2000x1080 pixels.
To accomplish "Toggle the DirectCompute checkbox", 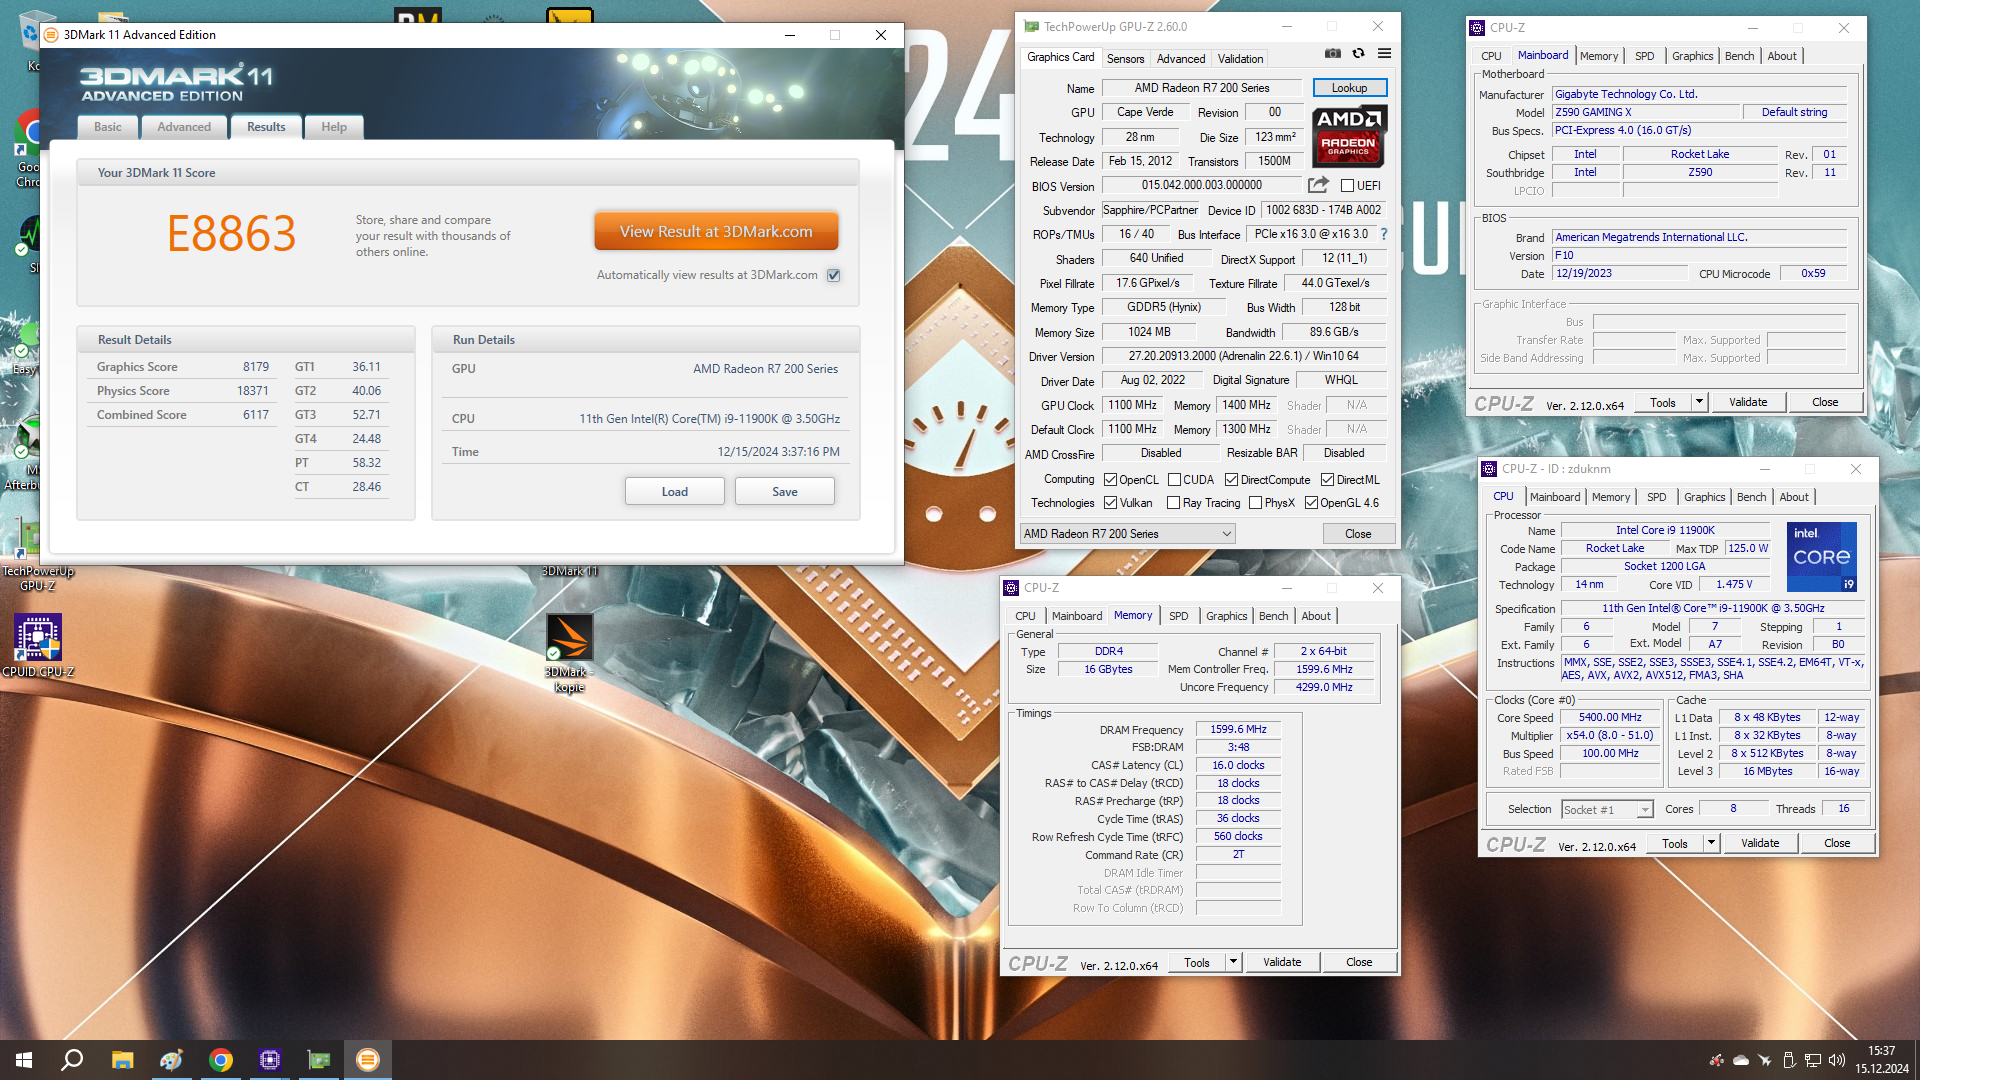I will 1231,480.
